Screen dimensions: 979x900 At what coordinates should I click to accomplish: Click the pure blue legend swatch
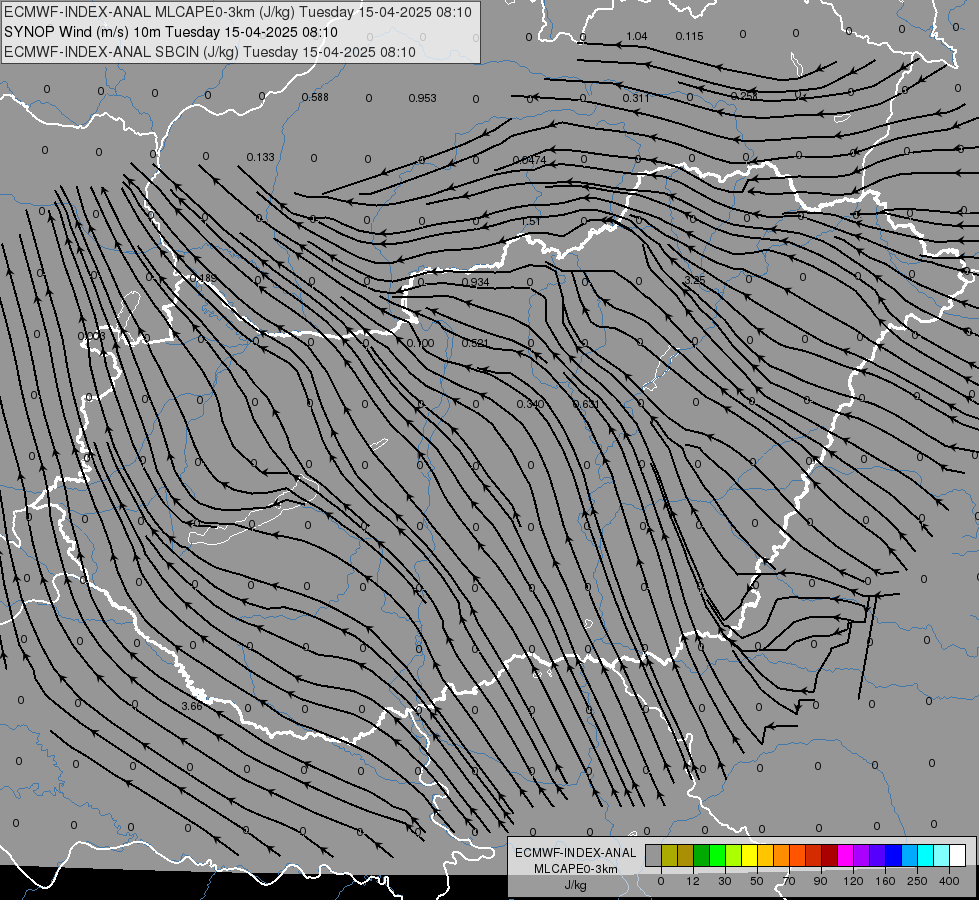[x=893, y=855]
